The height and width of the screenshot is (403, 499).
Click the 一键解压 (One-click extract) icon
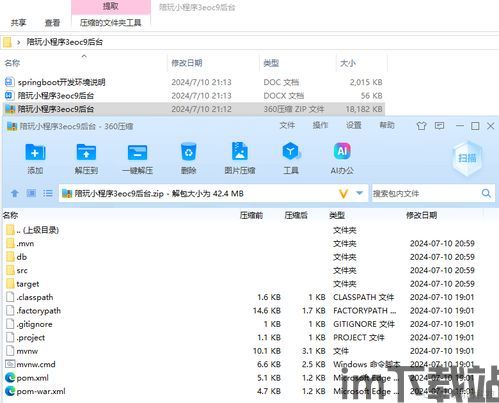click(x=137, y=152)
